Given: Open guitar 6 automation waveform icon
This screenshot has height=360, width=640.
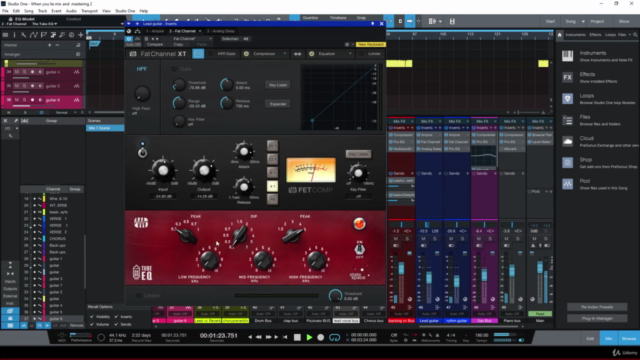Looking at the screenshot, I should [x=76, y=100].
